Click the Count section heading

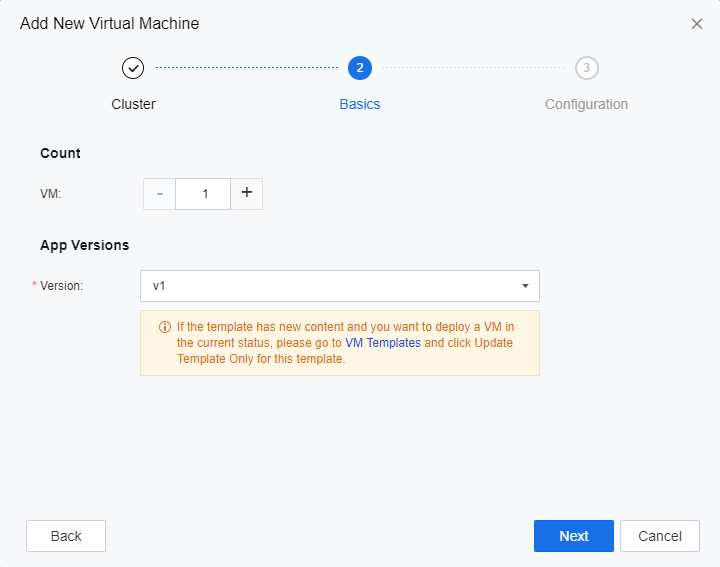(x=60, y=153)
